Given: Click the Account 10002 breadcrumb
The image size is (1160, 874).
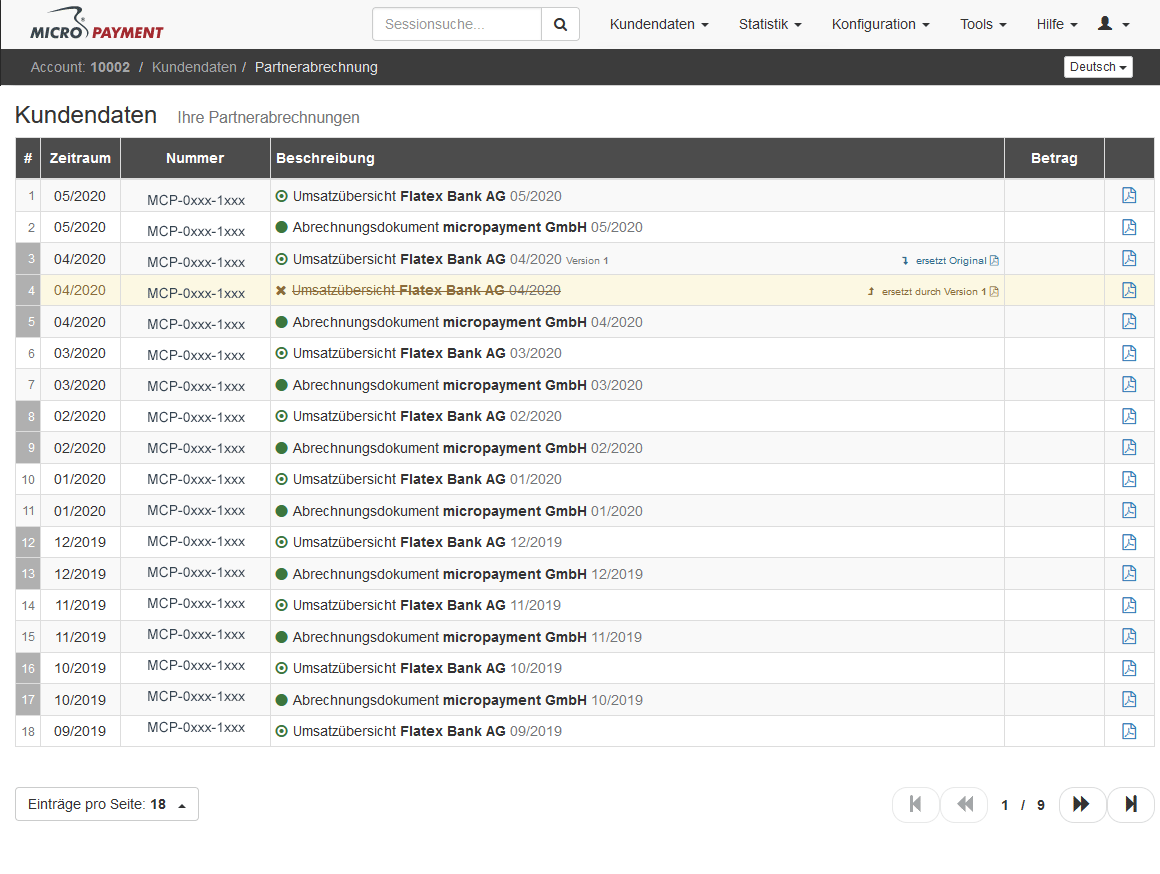Looking at the screenshot, I should click(x=80, y=67).
